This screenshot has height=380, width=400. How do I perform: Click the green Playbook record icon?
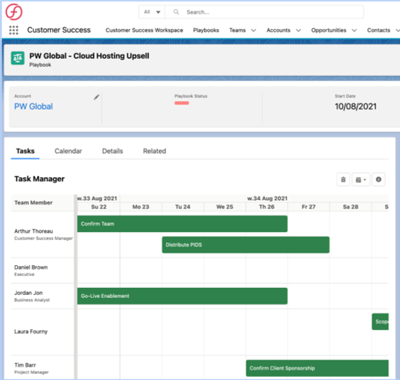point(18,58)
